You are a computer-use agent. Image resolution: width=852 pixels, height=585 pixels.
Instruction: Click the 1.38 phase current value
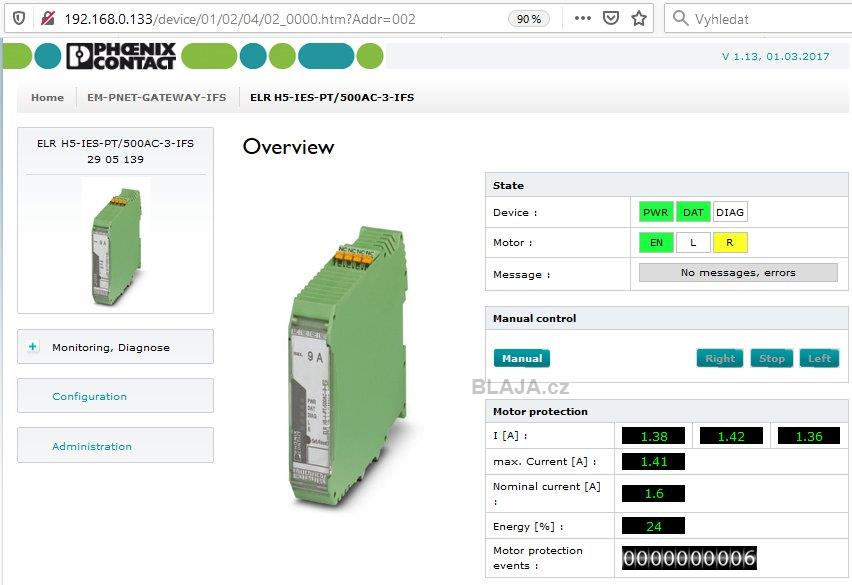pyautogui.click(x=654, y=436)
